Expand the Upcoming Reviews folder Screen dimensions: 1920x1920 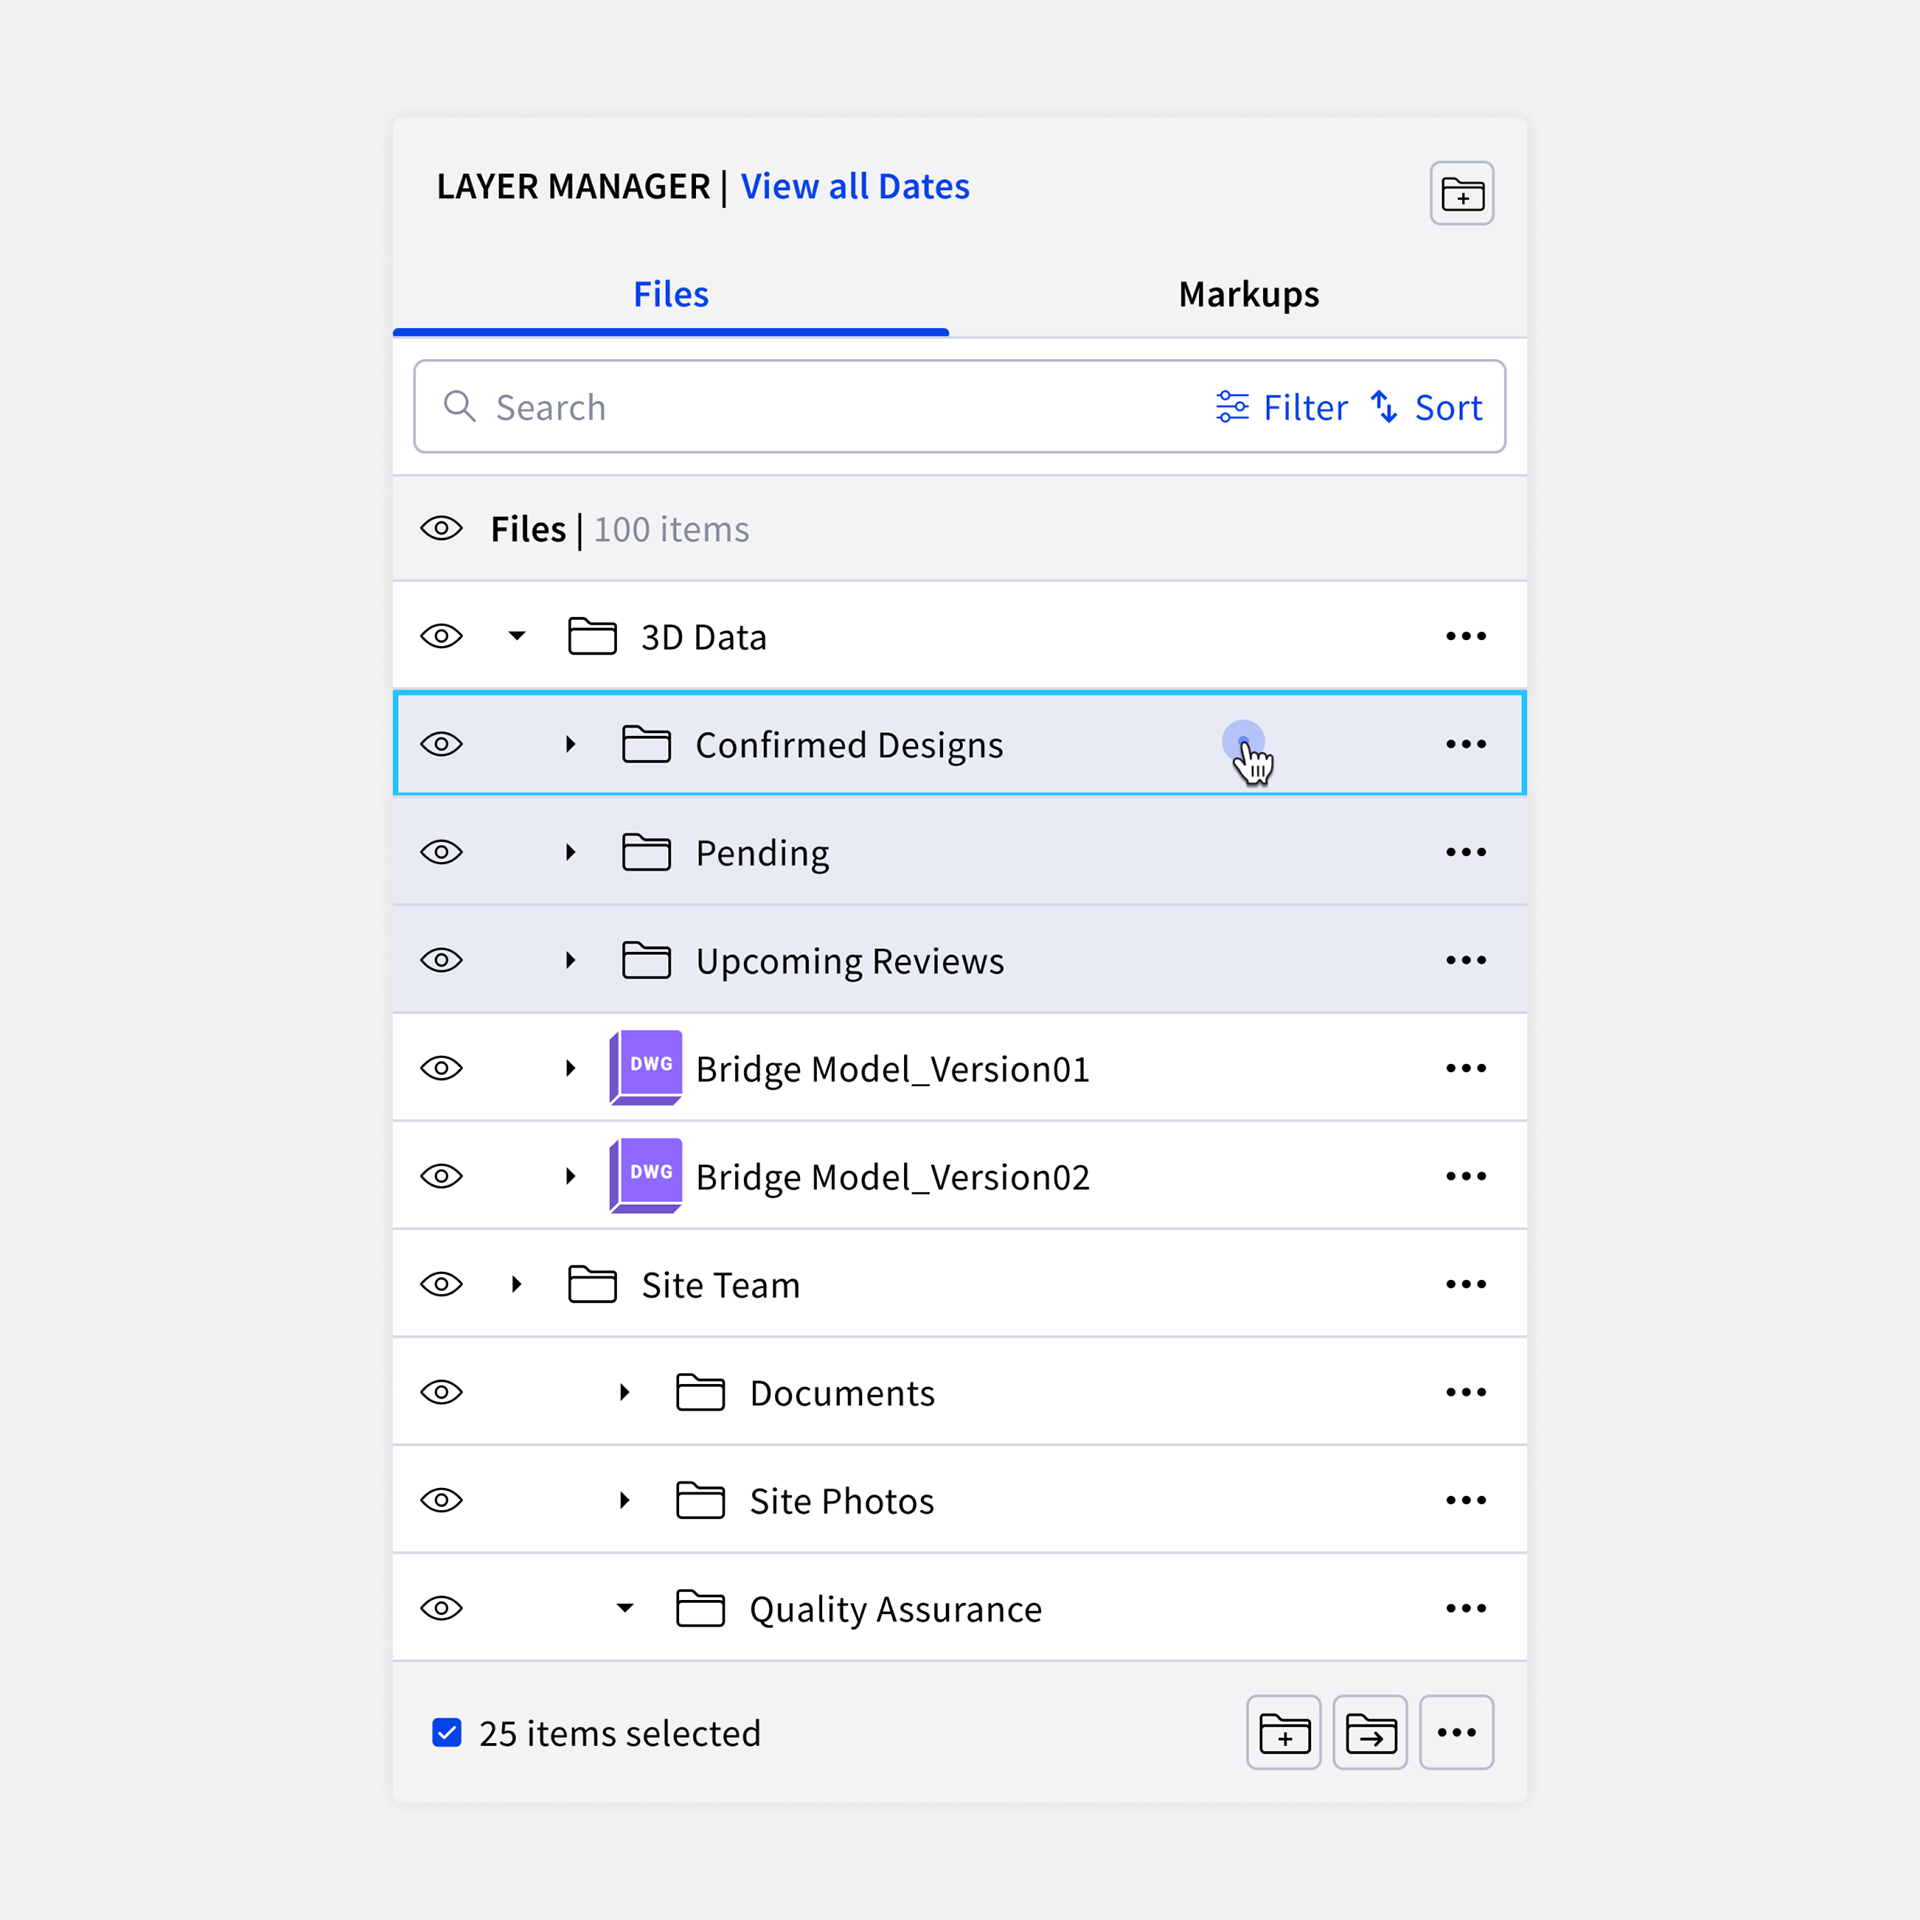click(x=570, y=960)
